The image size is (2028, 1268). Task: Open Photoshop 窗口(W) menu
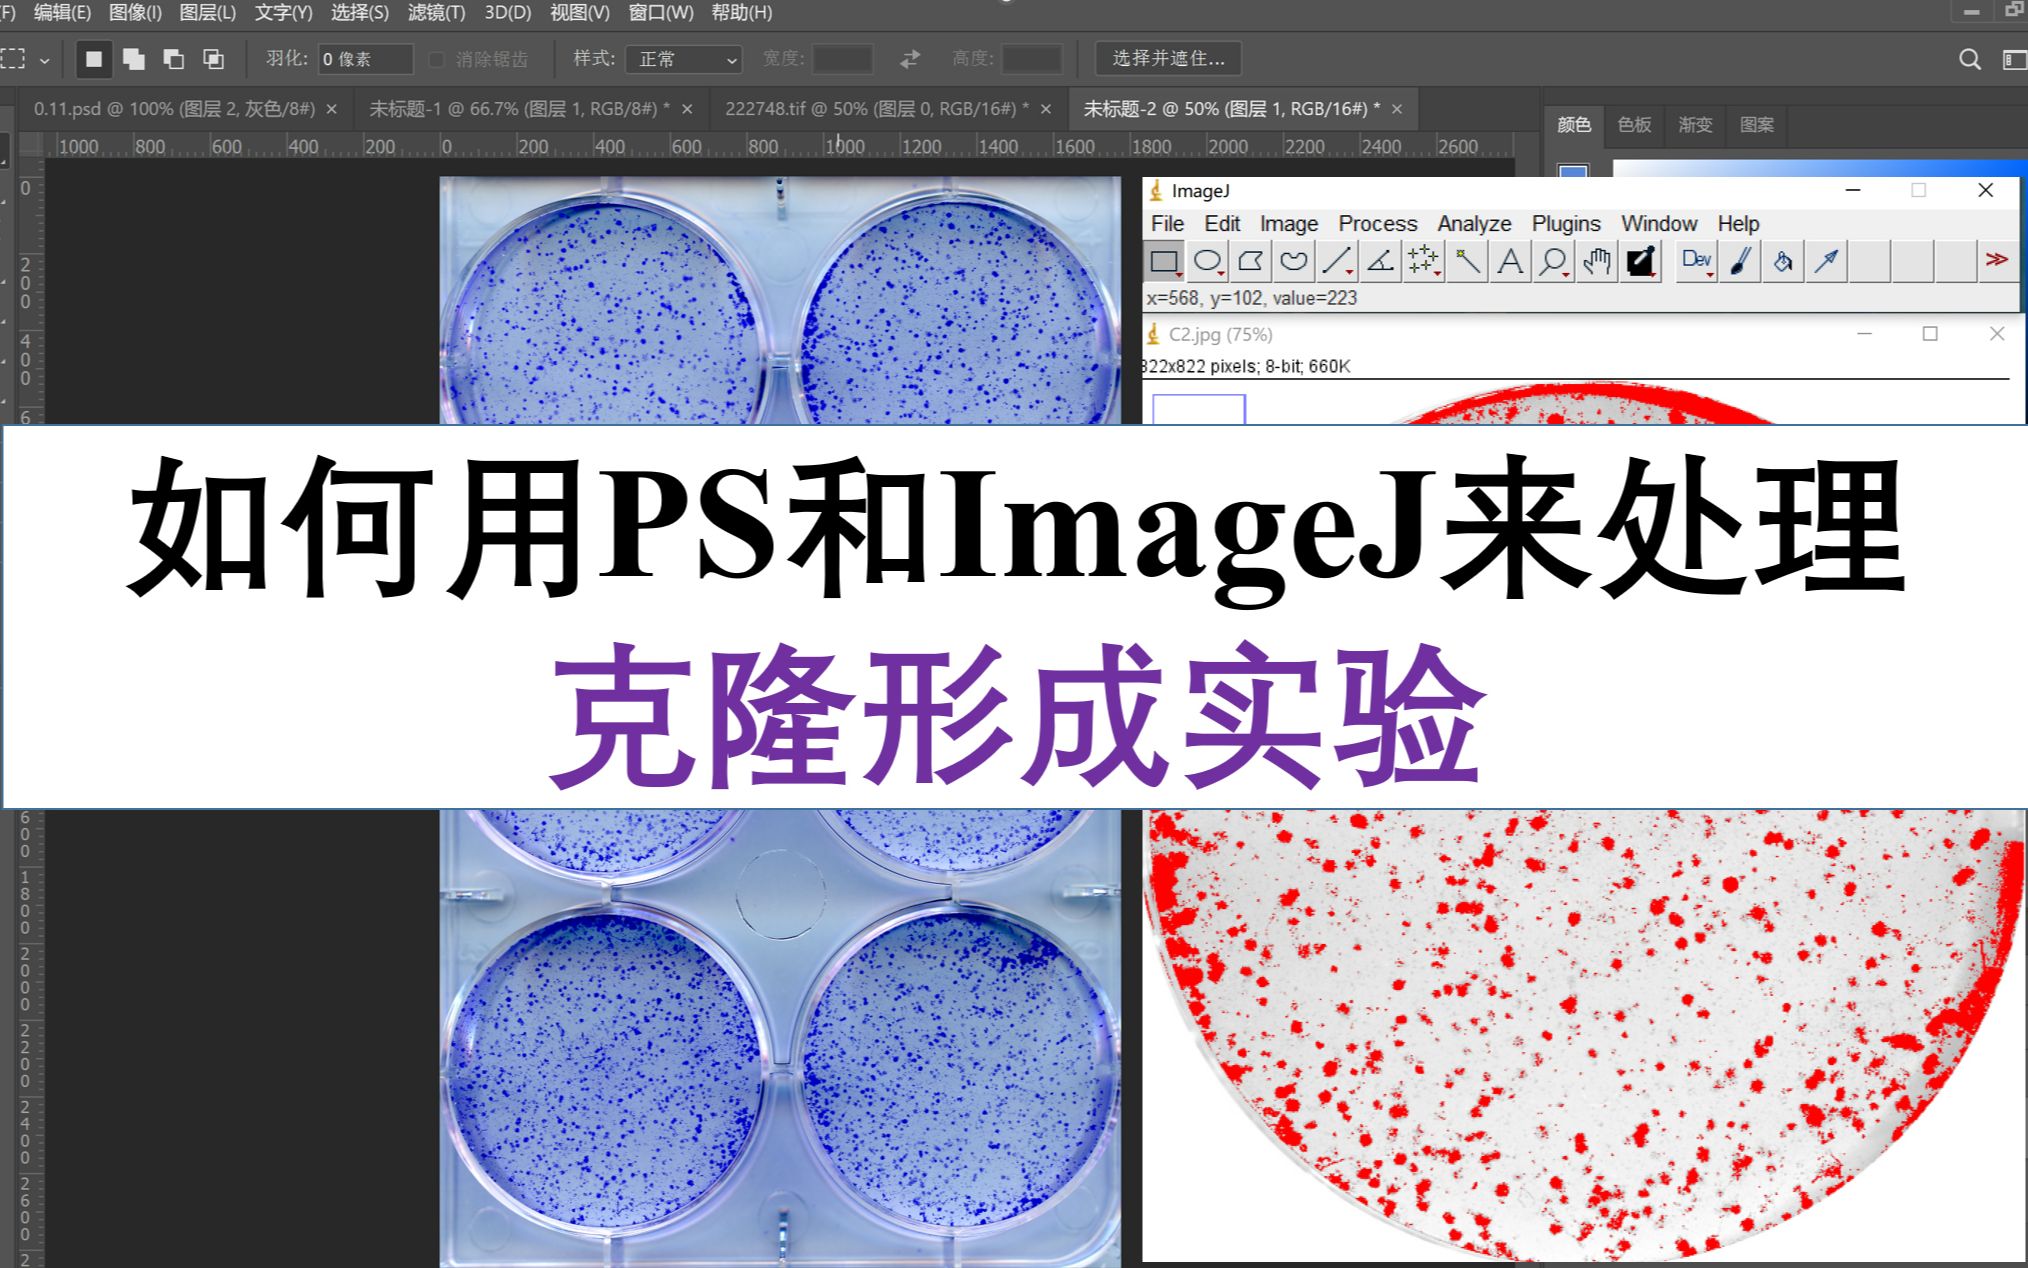661,13
